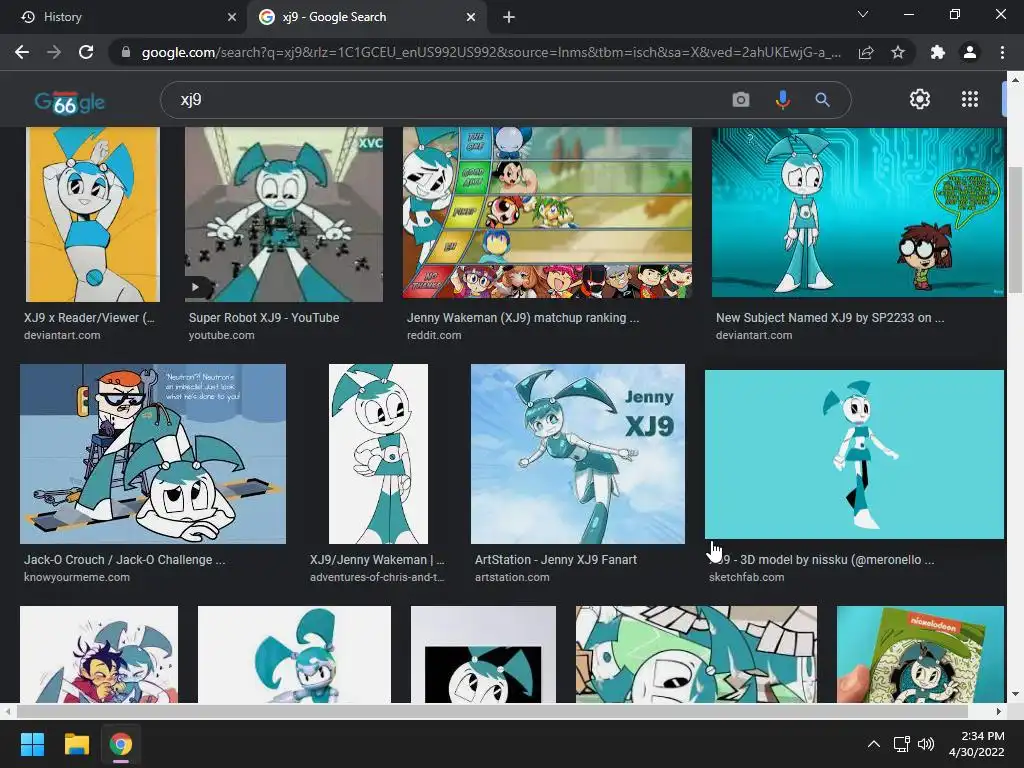
Task: Close the History tab
Action: click(232, 17)
